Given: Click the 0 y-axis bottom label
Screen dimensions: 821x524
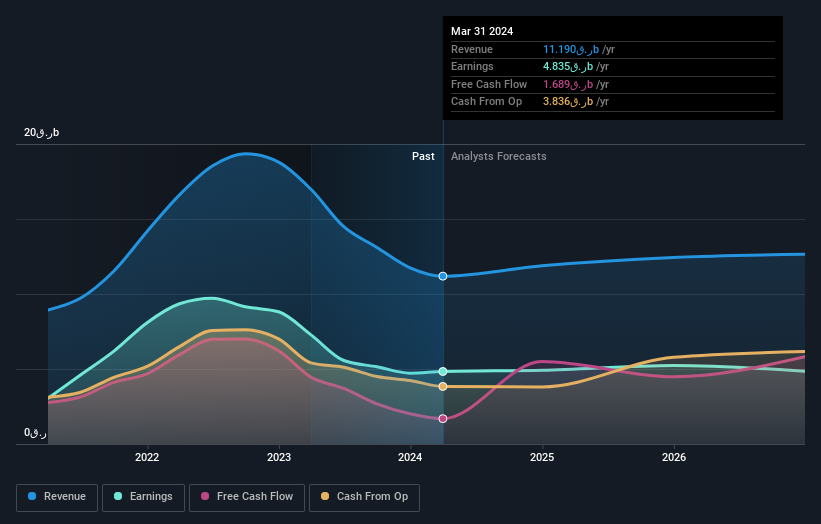Looking at the screenshot, I should pos(35,433).
